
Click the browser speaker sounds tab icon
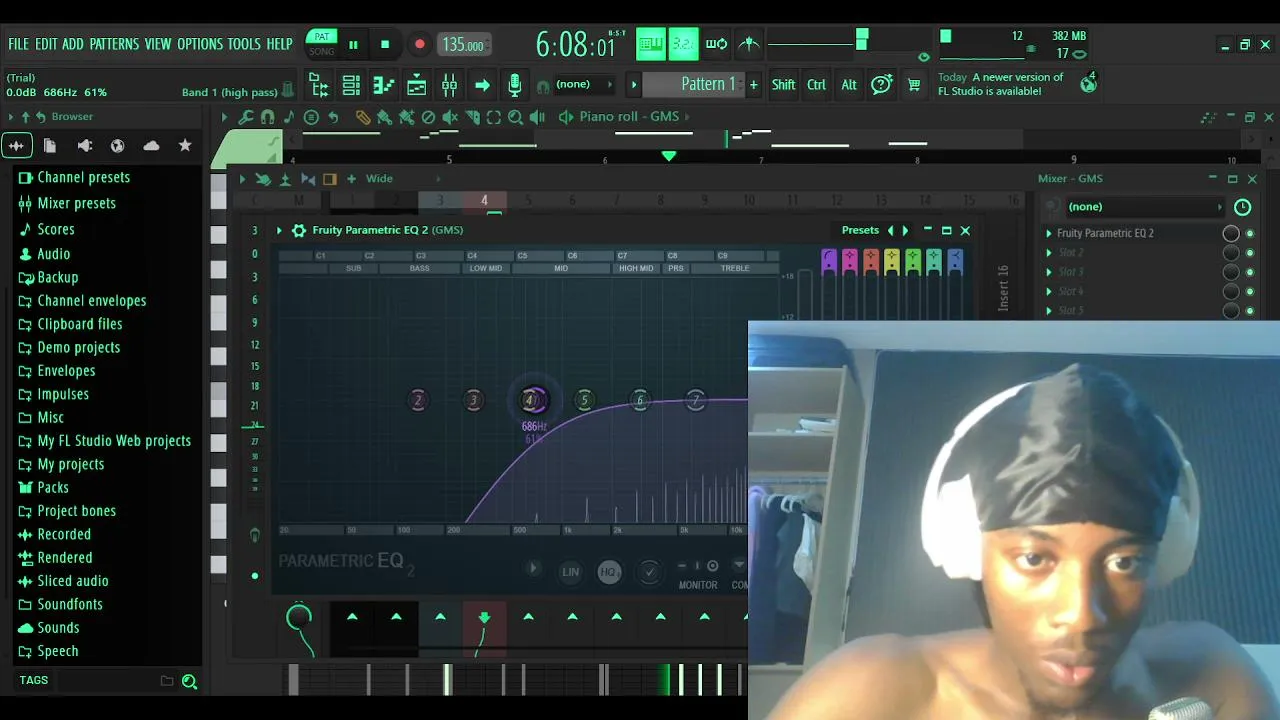click(85, 146)
